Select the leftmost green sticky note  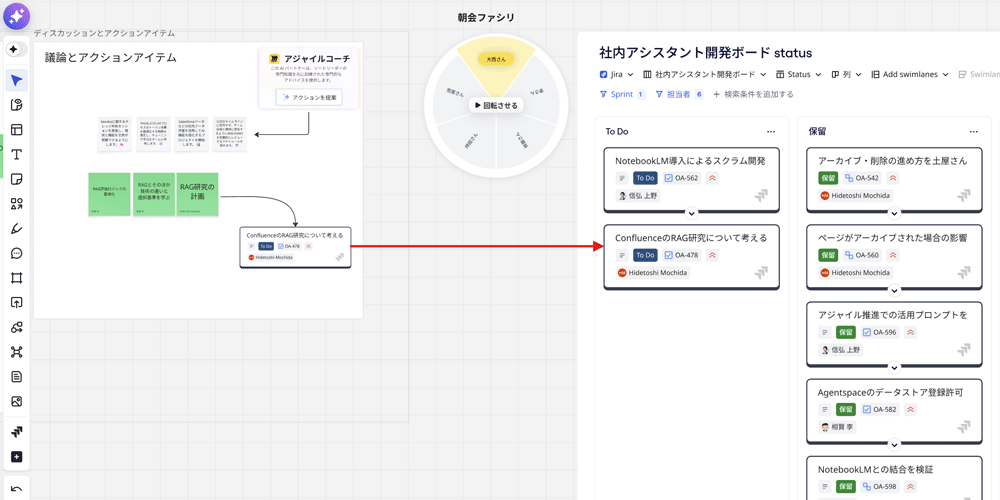pos(109,194)
